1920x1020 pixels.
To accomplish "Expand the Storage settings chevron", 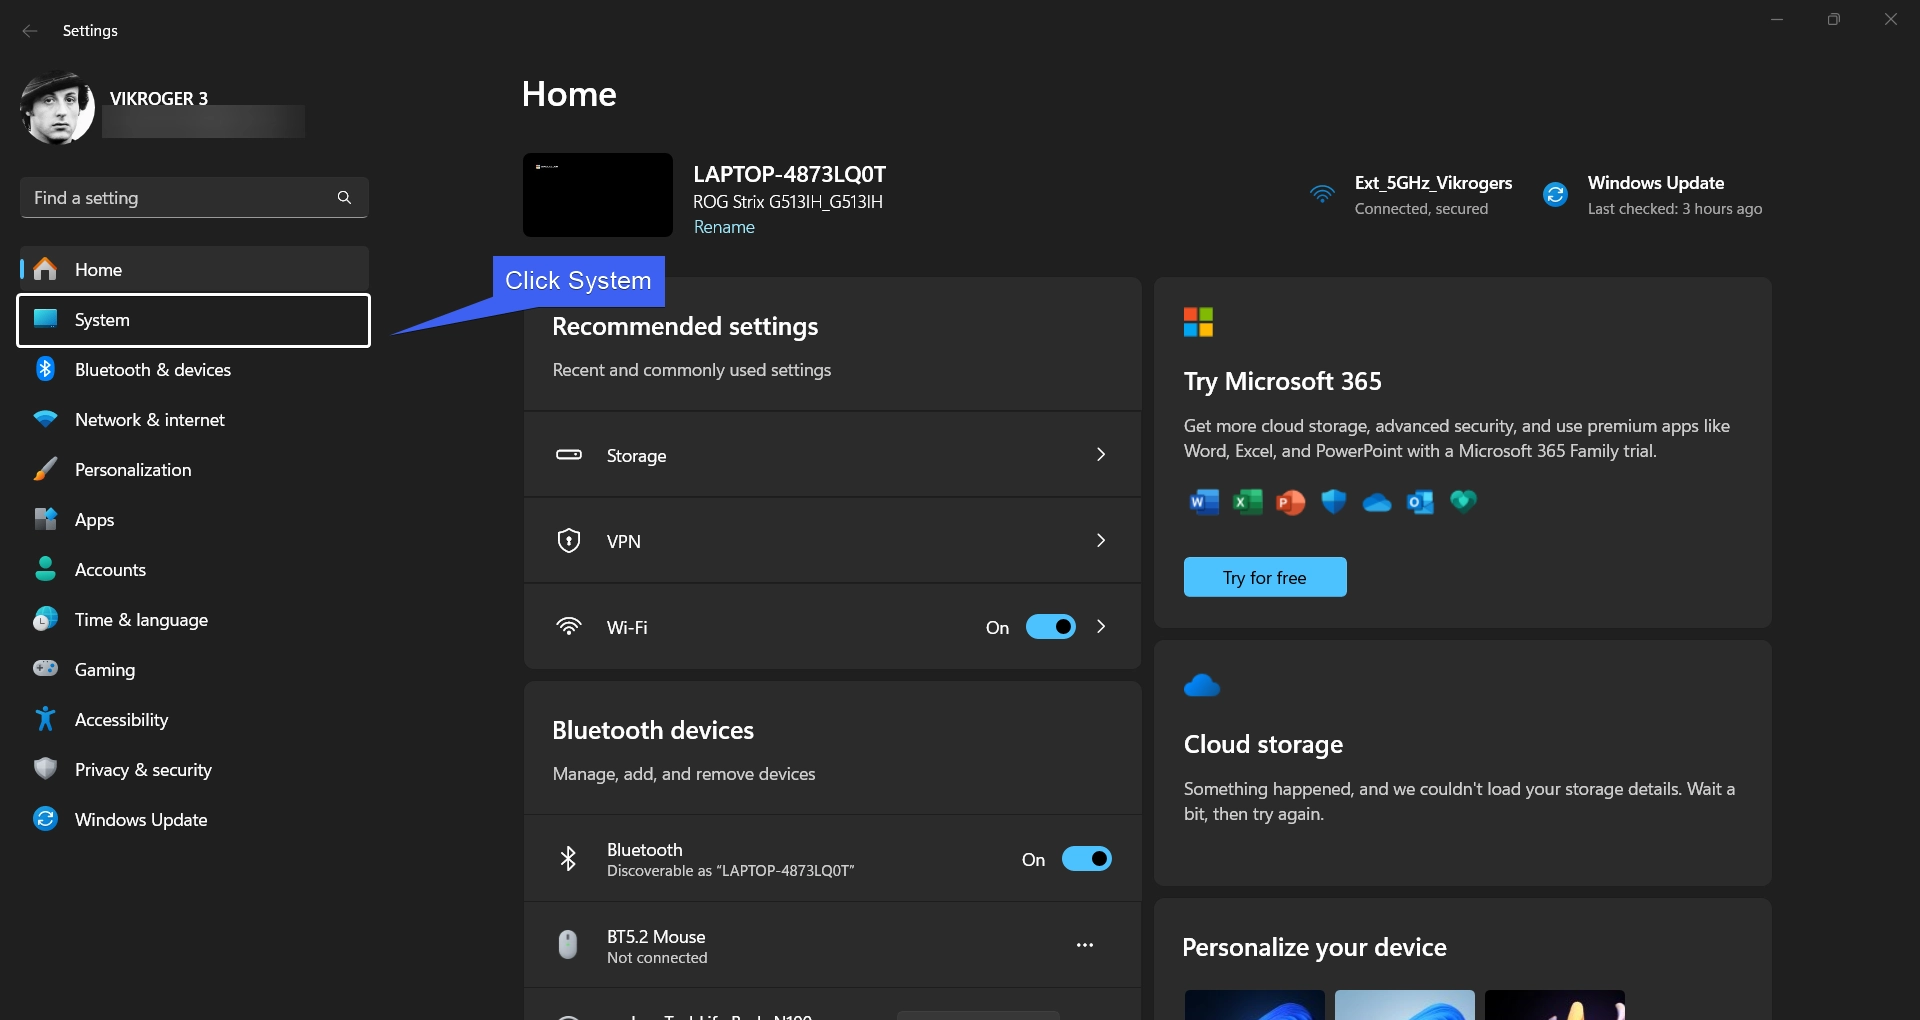I will [x=1101, y=455].
